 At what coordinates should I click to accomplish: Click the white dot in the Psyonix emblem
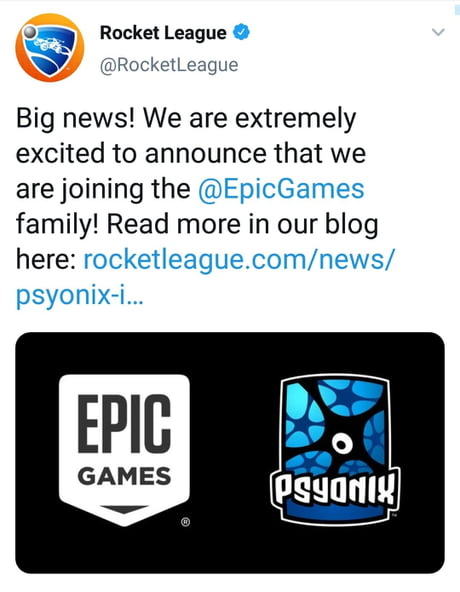tap(342, 444)
